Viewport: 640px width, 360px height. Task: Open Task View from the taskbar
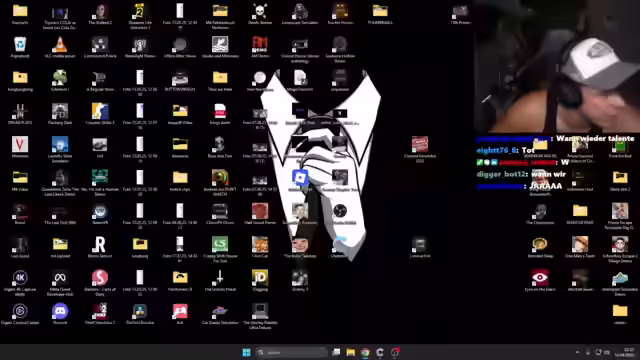336,352
